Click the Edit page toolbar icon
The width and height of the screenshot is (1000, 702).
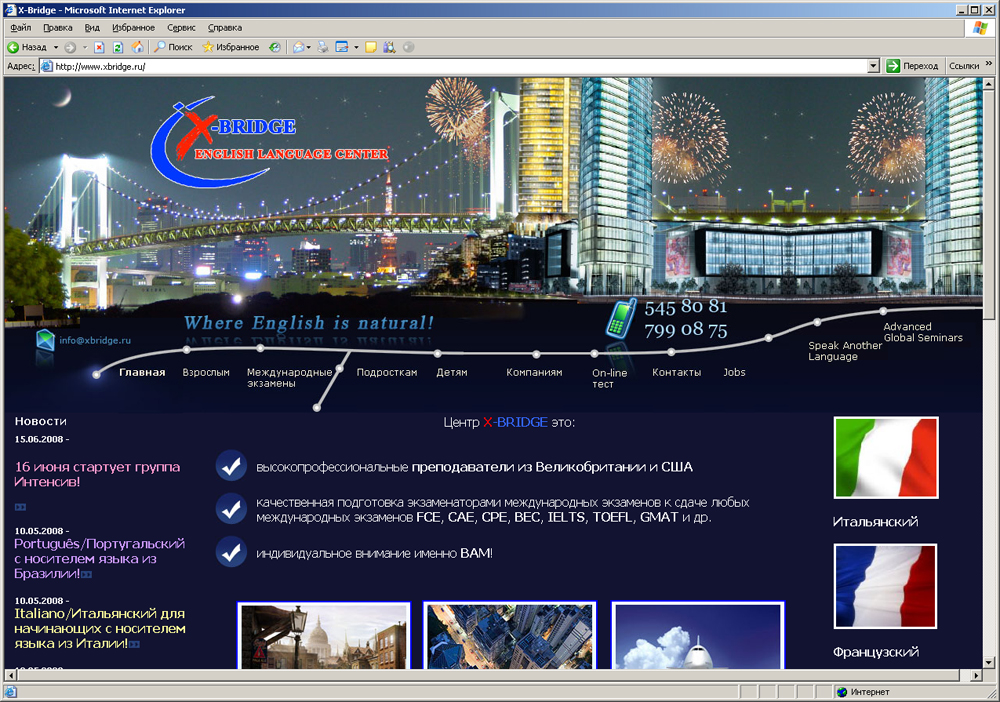point(342,47)
